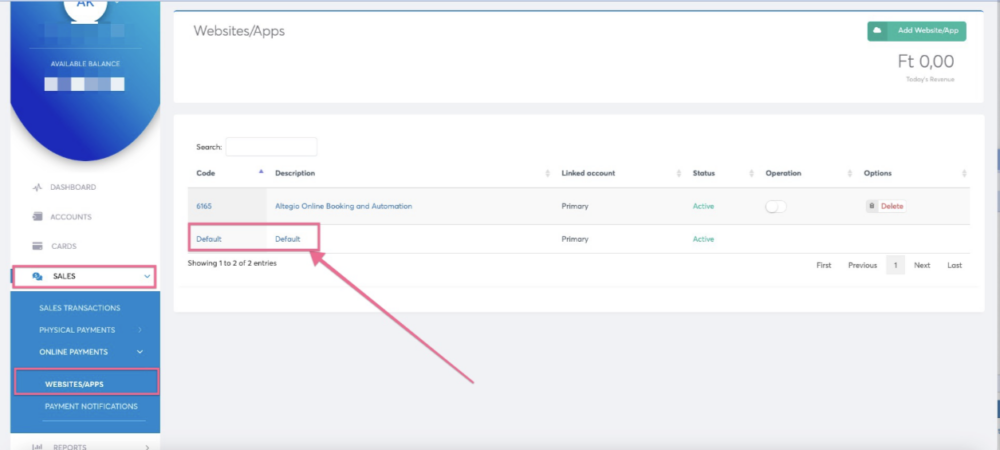Click the Default code link
1000x450 pixels.
208,239
